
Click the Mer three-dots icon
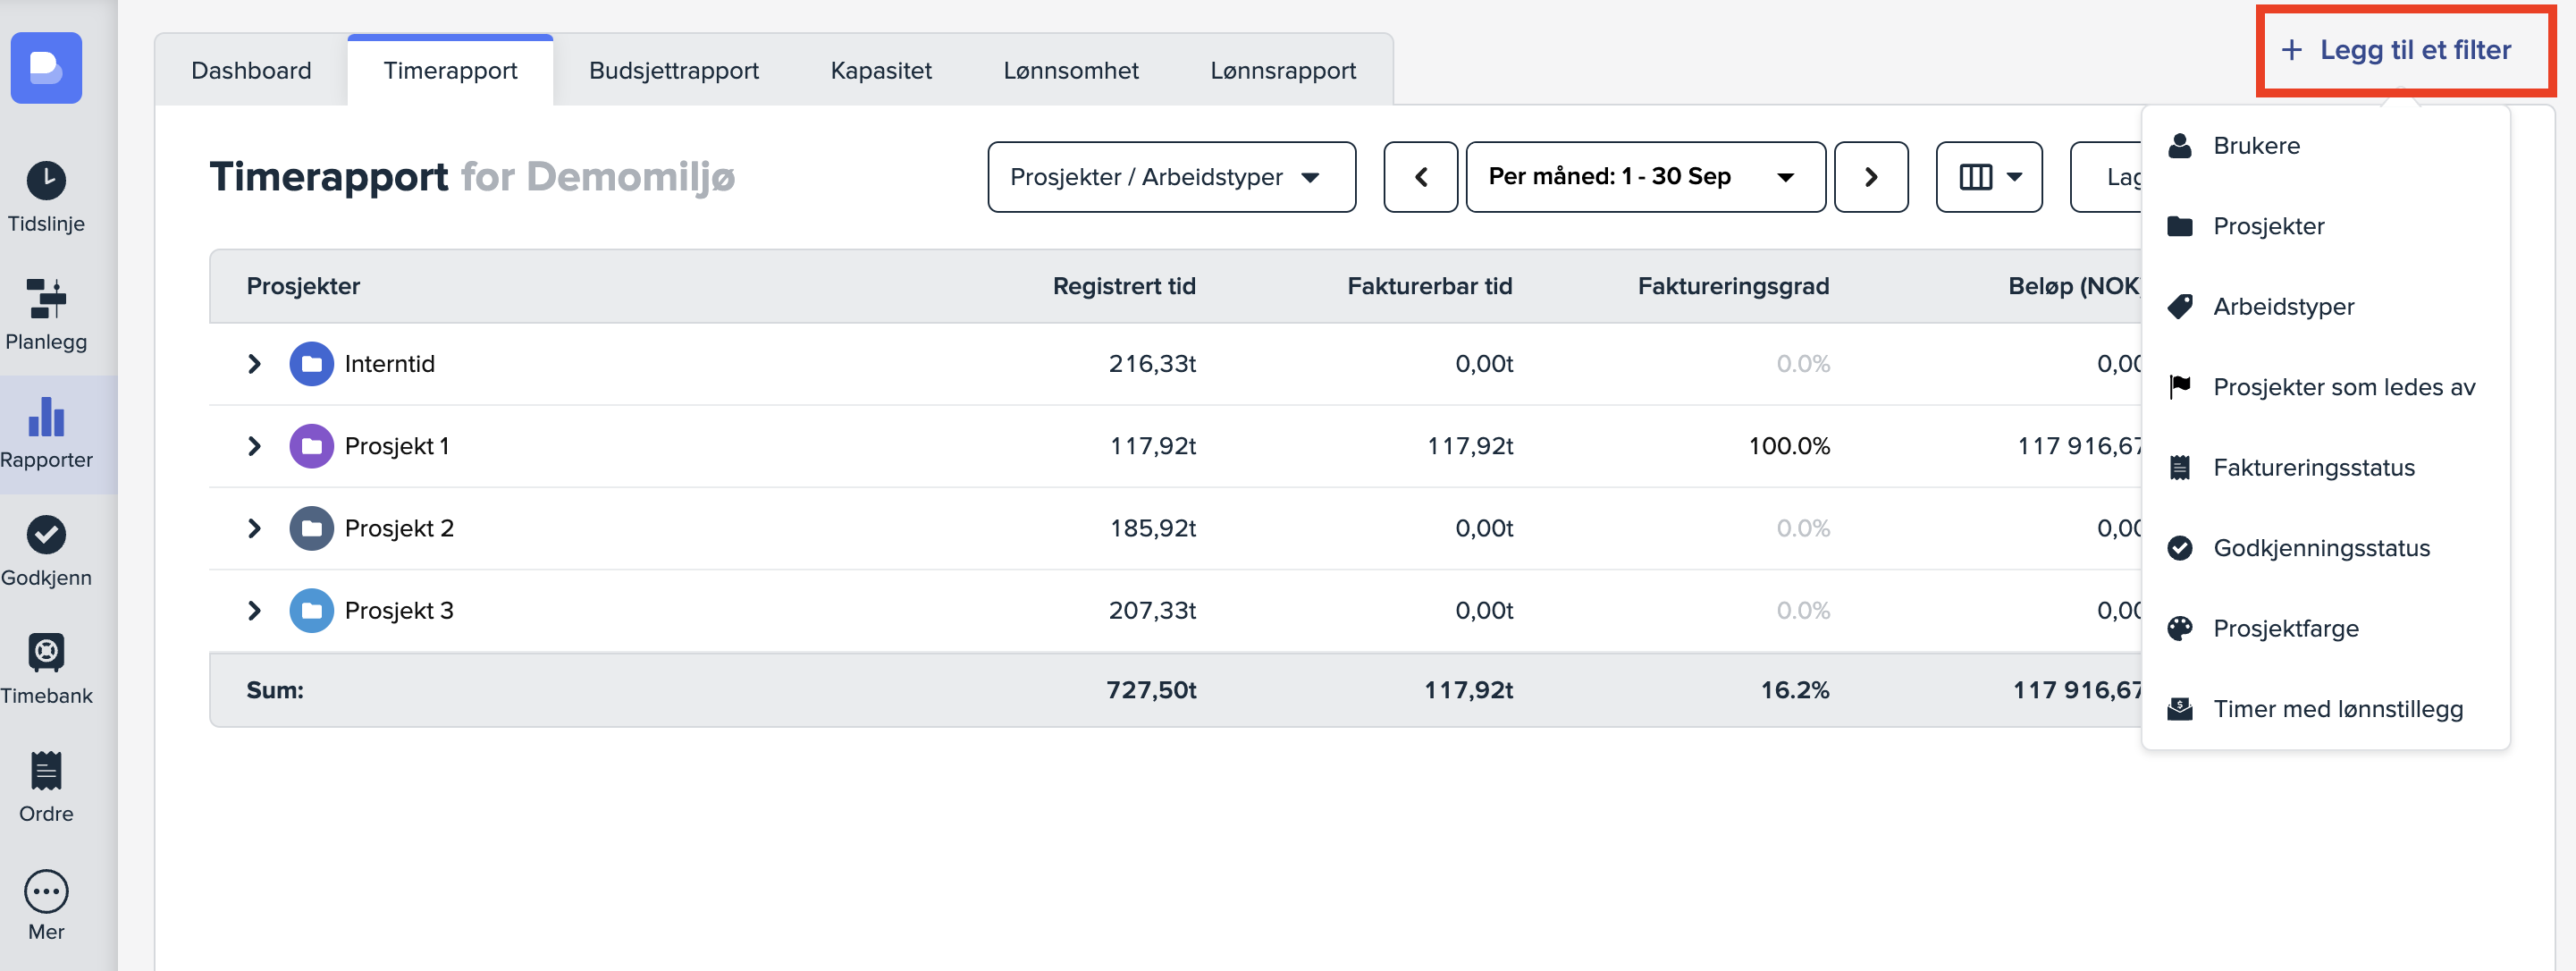46,890
